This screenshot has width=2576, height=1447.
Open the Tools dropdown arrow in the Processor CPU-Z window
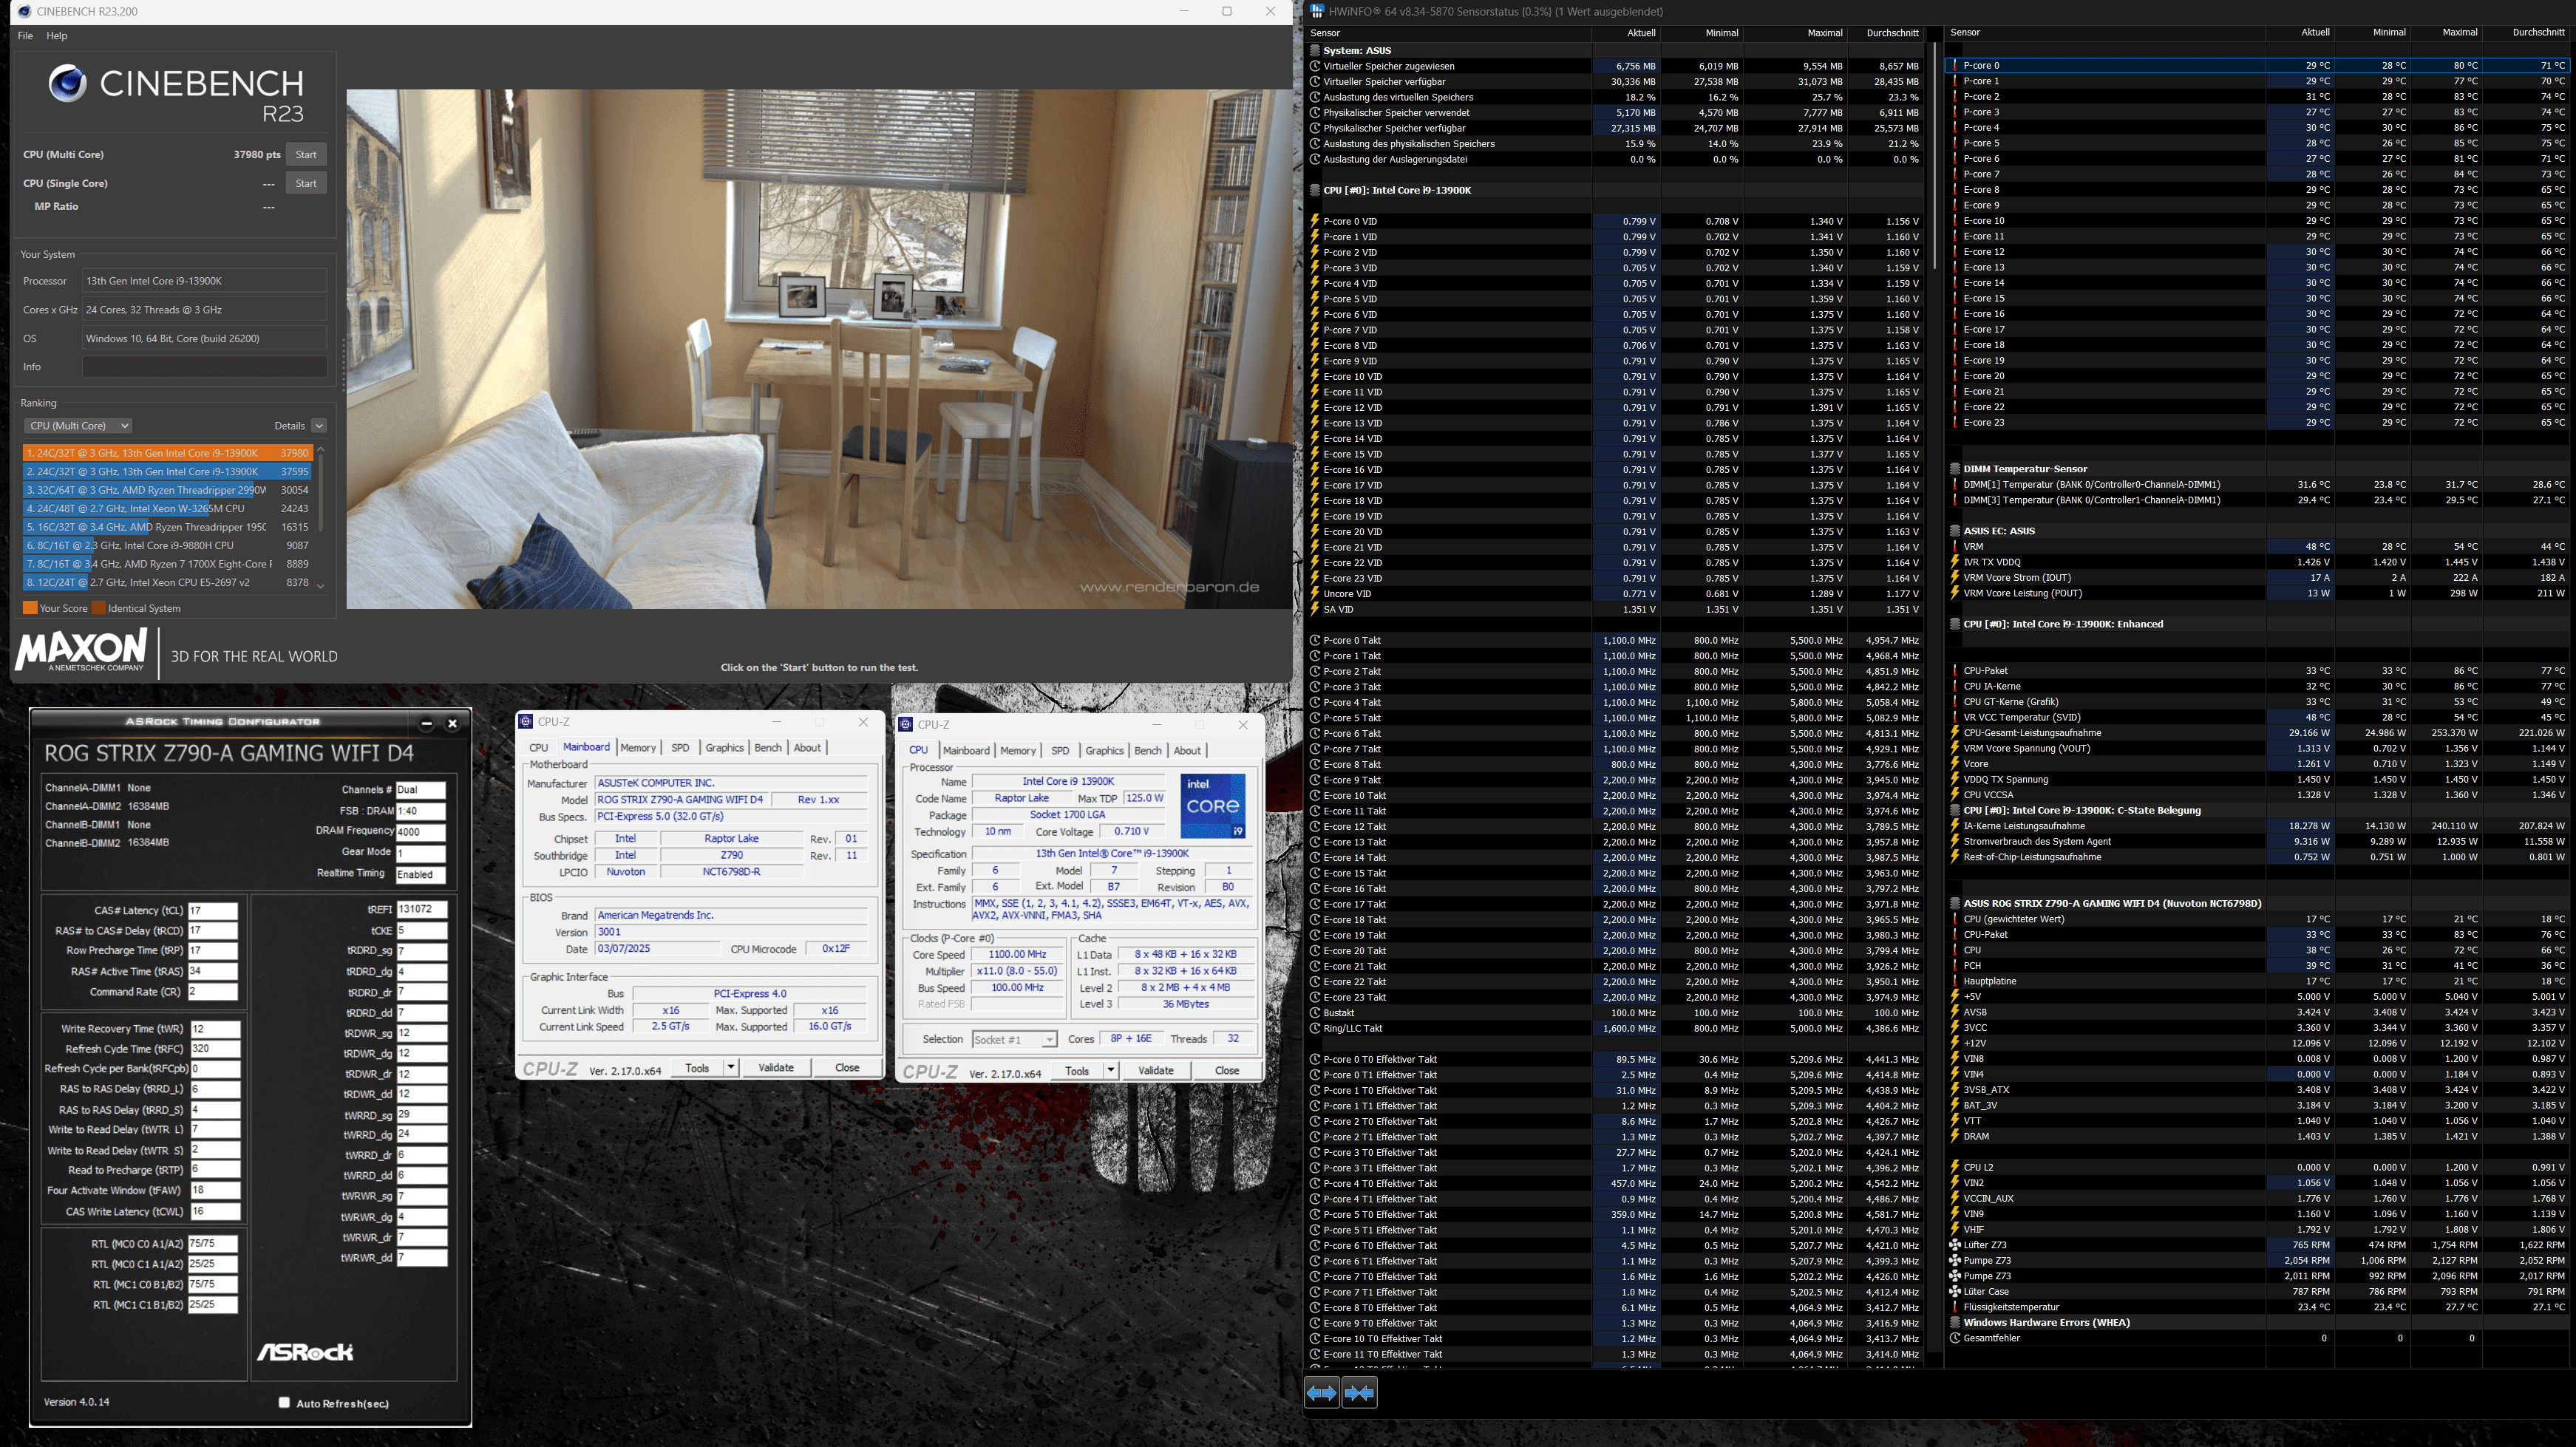(1110, 1071)
